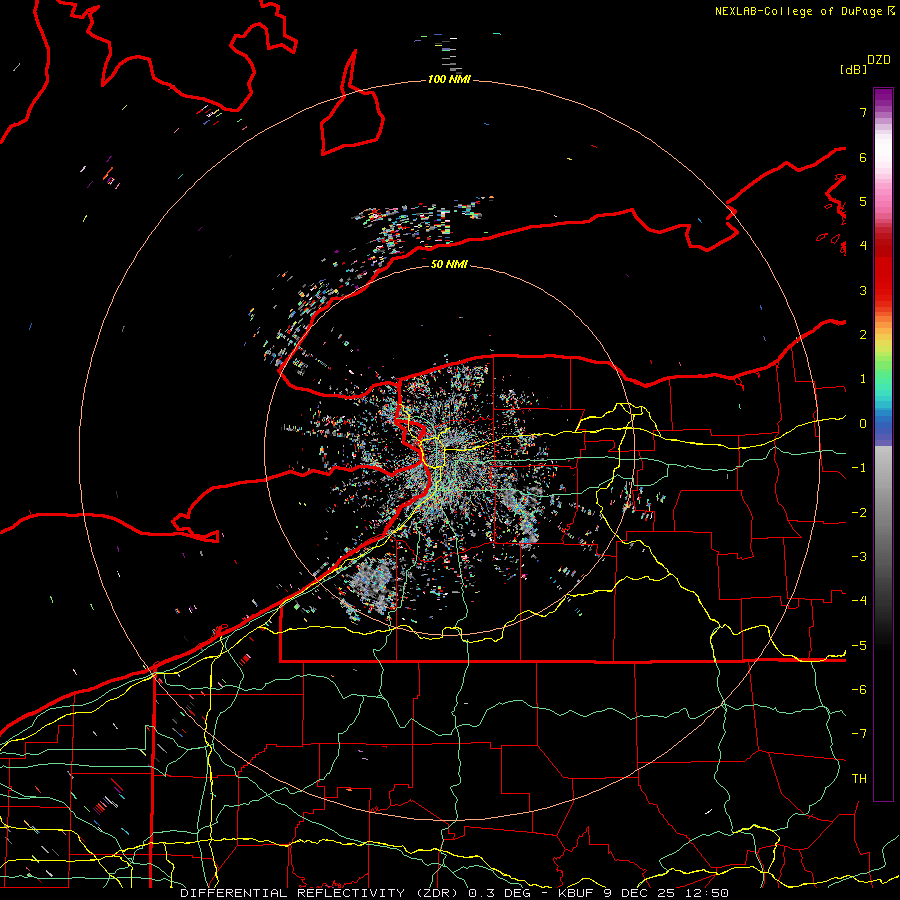Click the 5 value on color scale

coord(863,201)
